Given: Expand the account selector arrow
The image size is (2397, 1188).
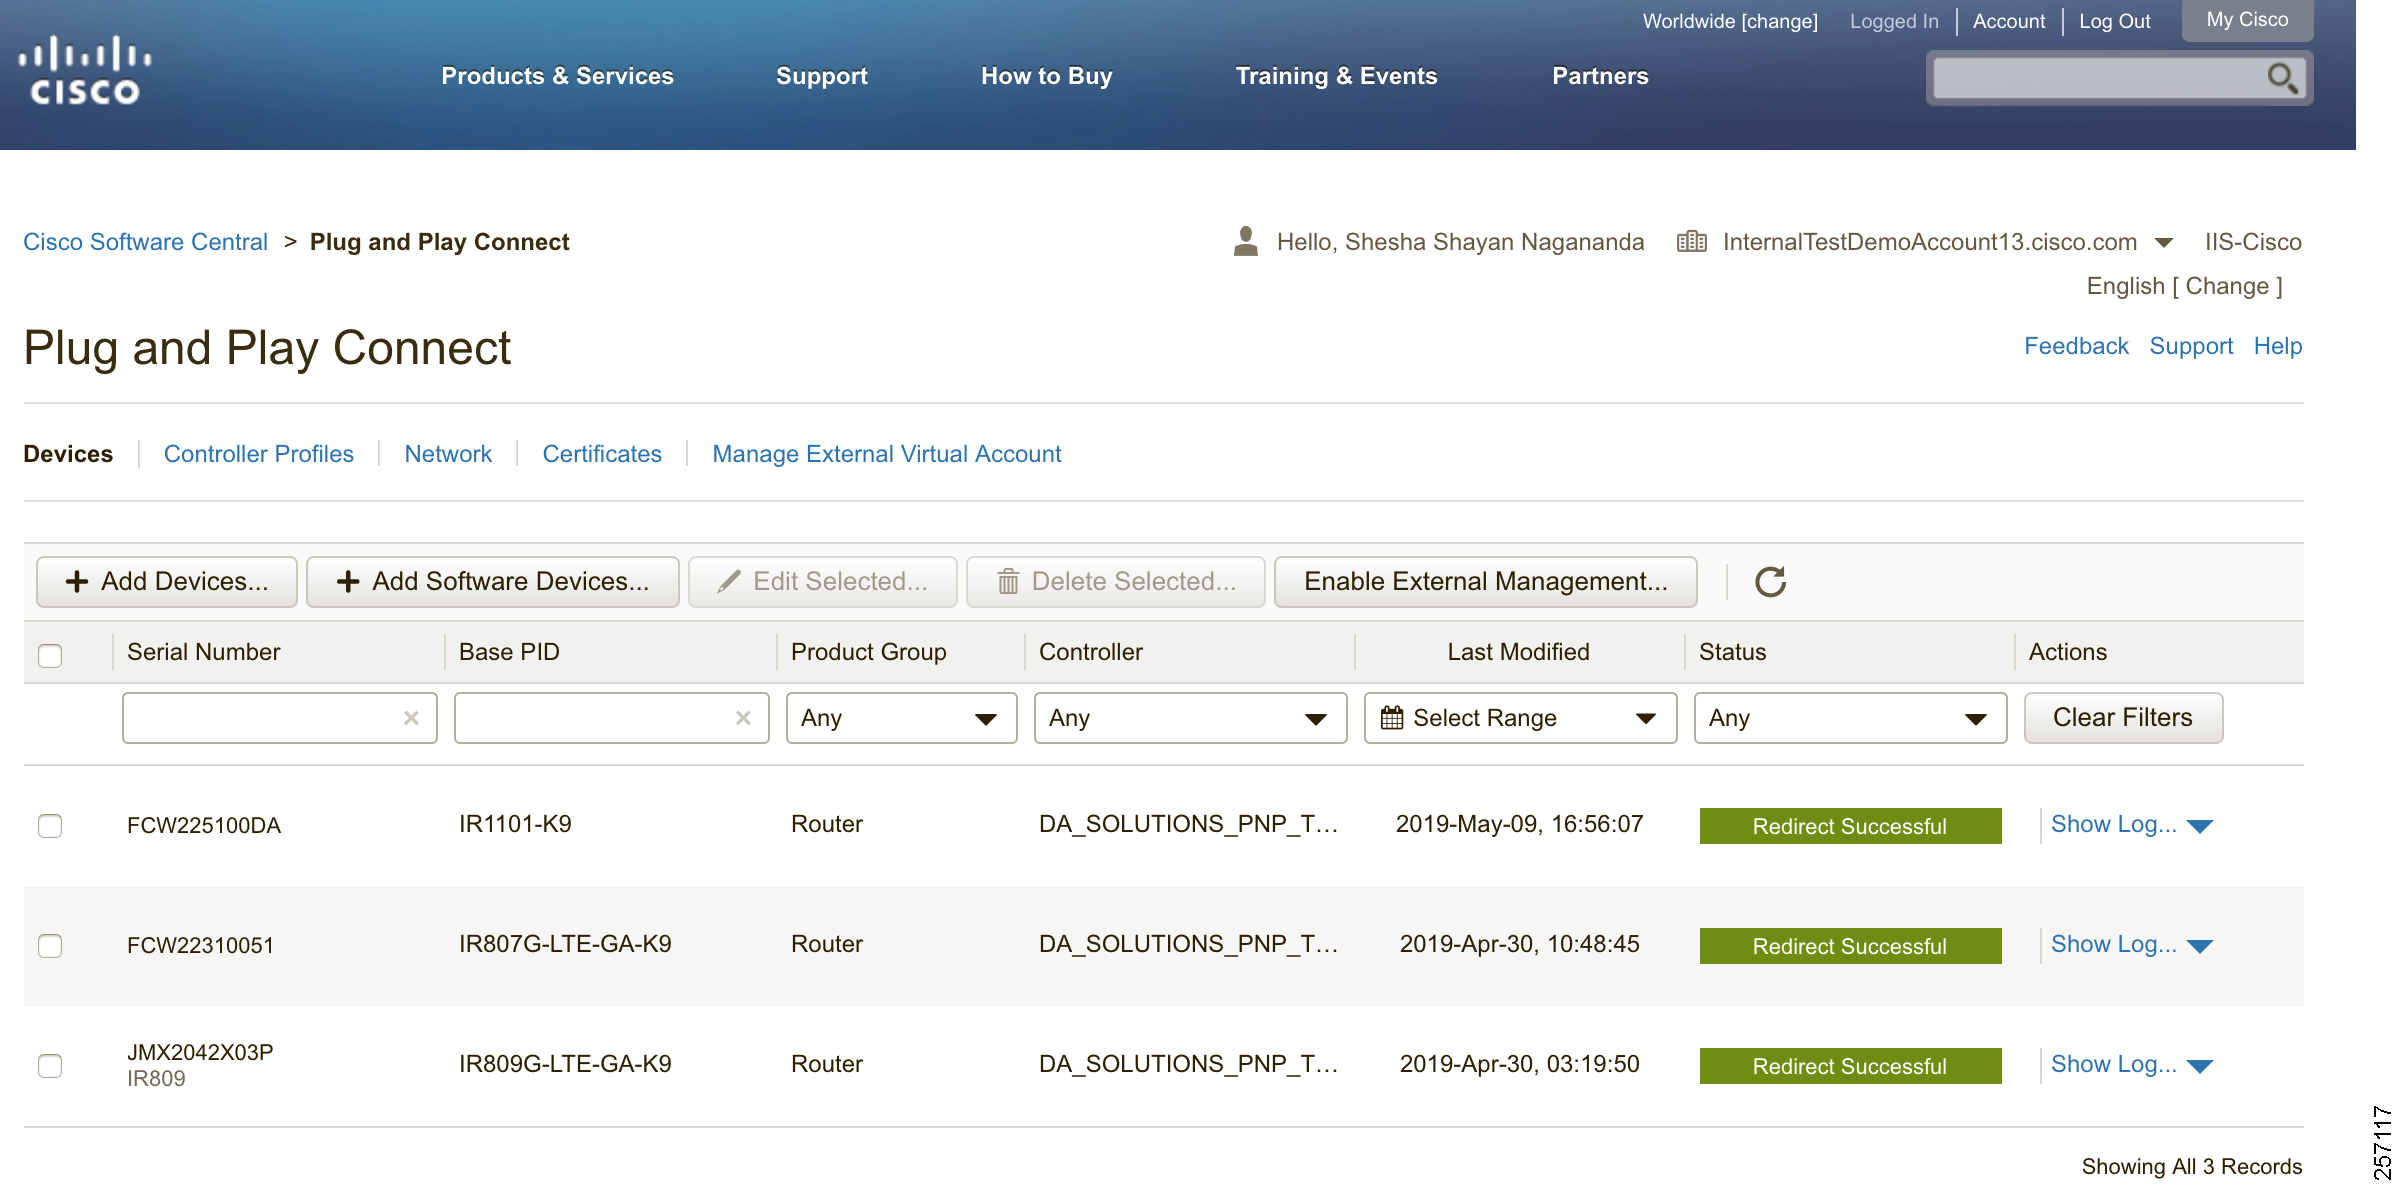Looking at the screenshot, I should tap(2164, 243).
